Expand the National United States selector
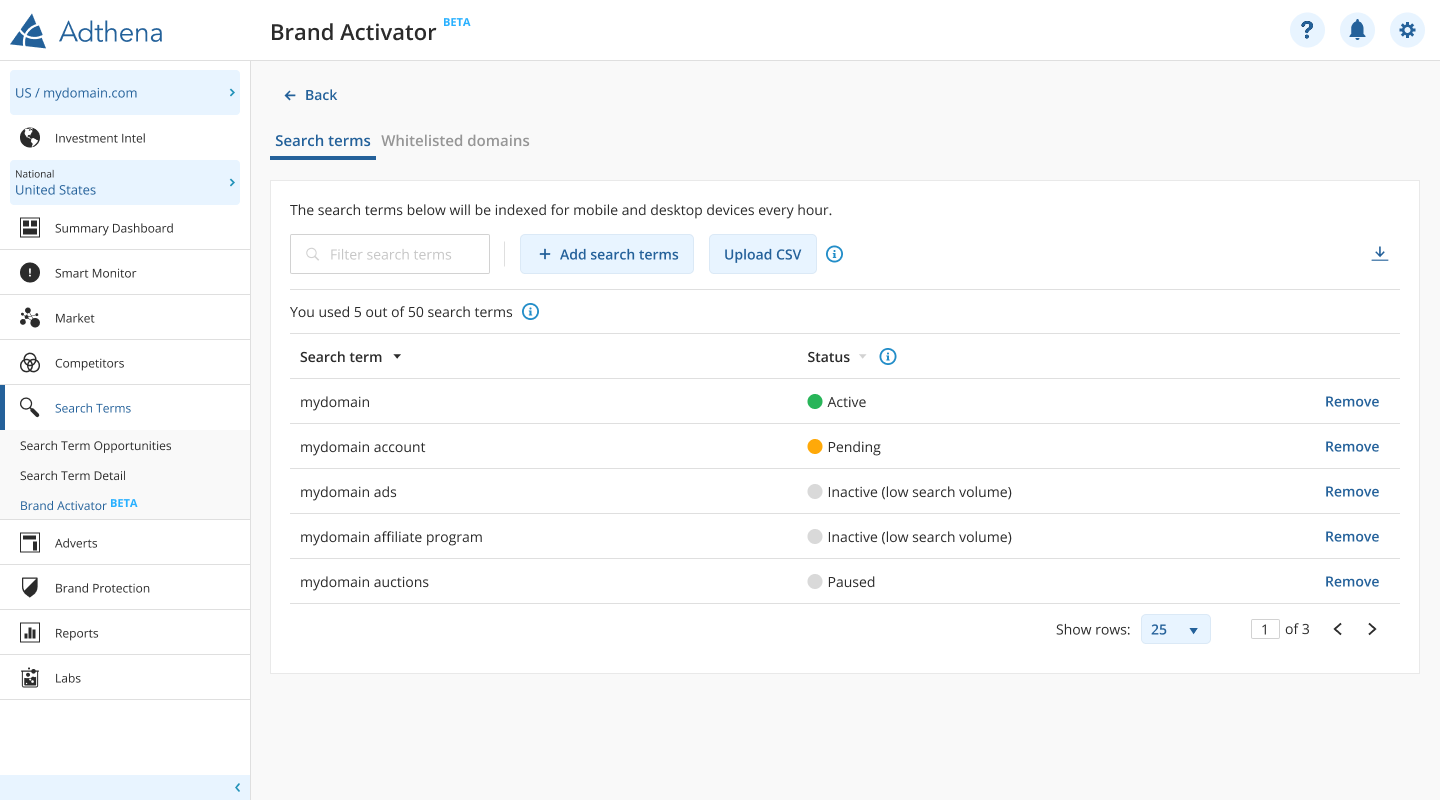The width and height of the screenshot is (1440, 800). (x=125, y=182)
